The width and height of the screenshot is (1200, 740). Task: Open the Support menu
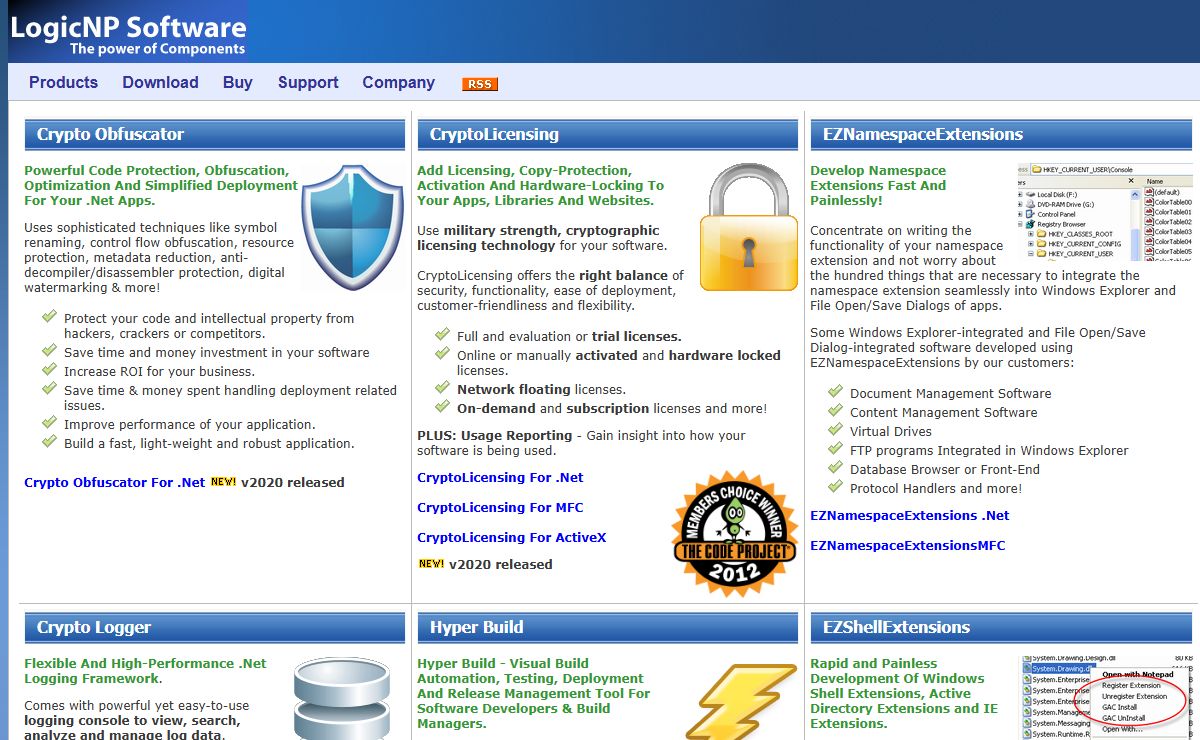(308, 82)
